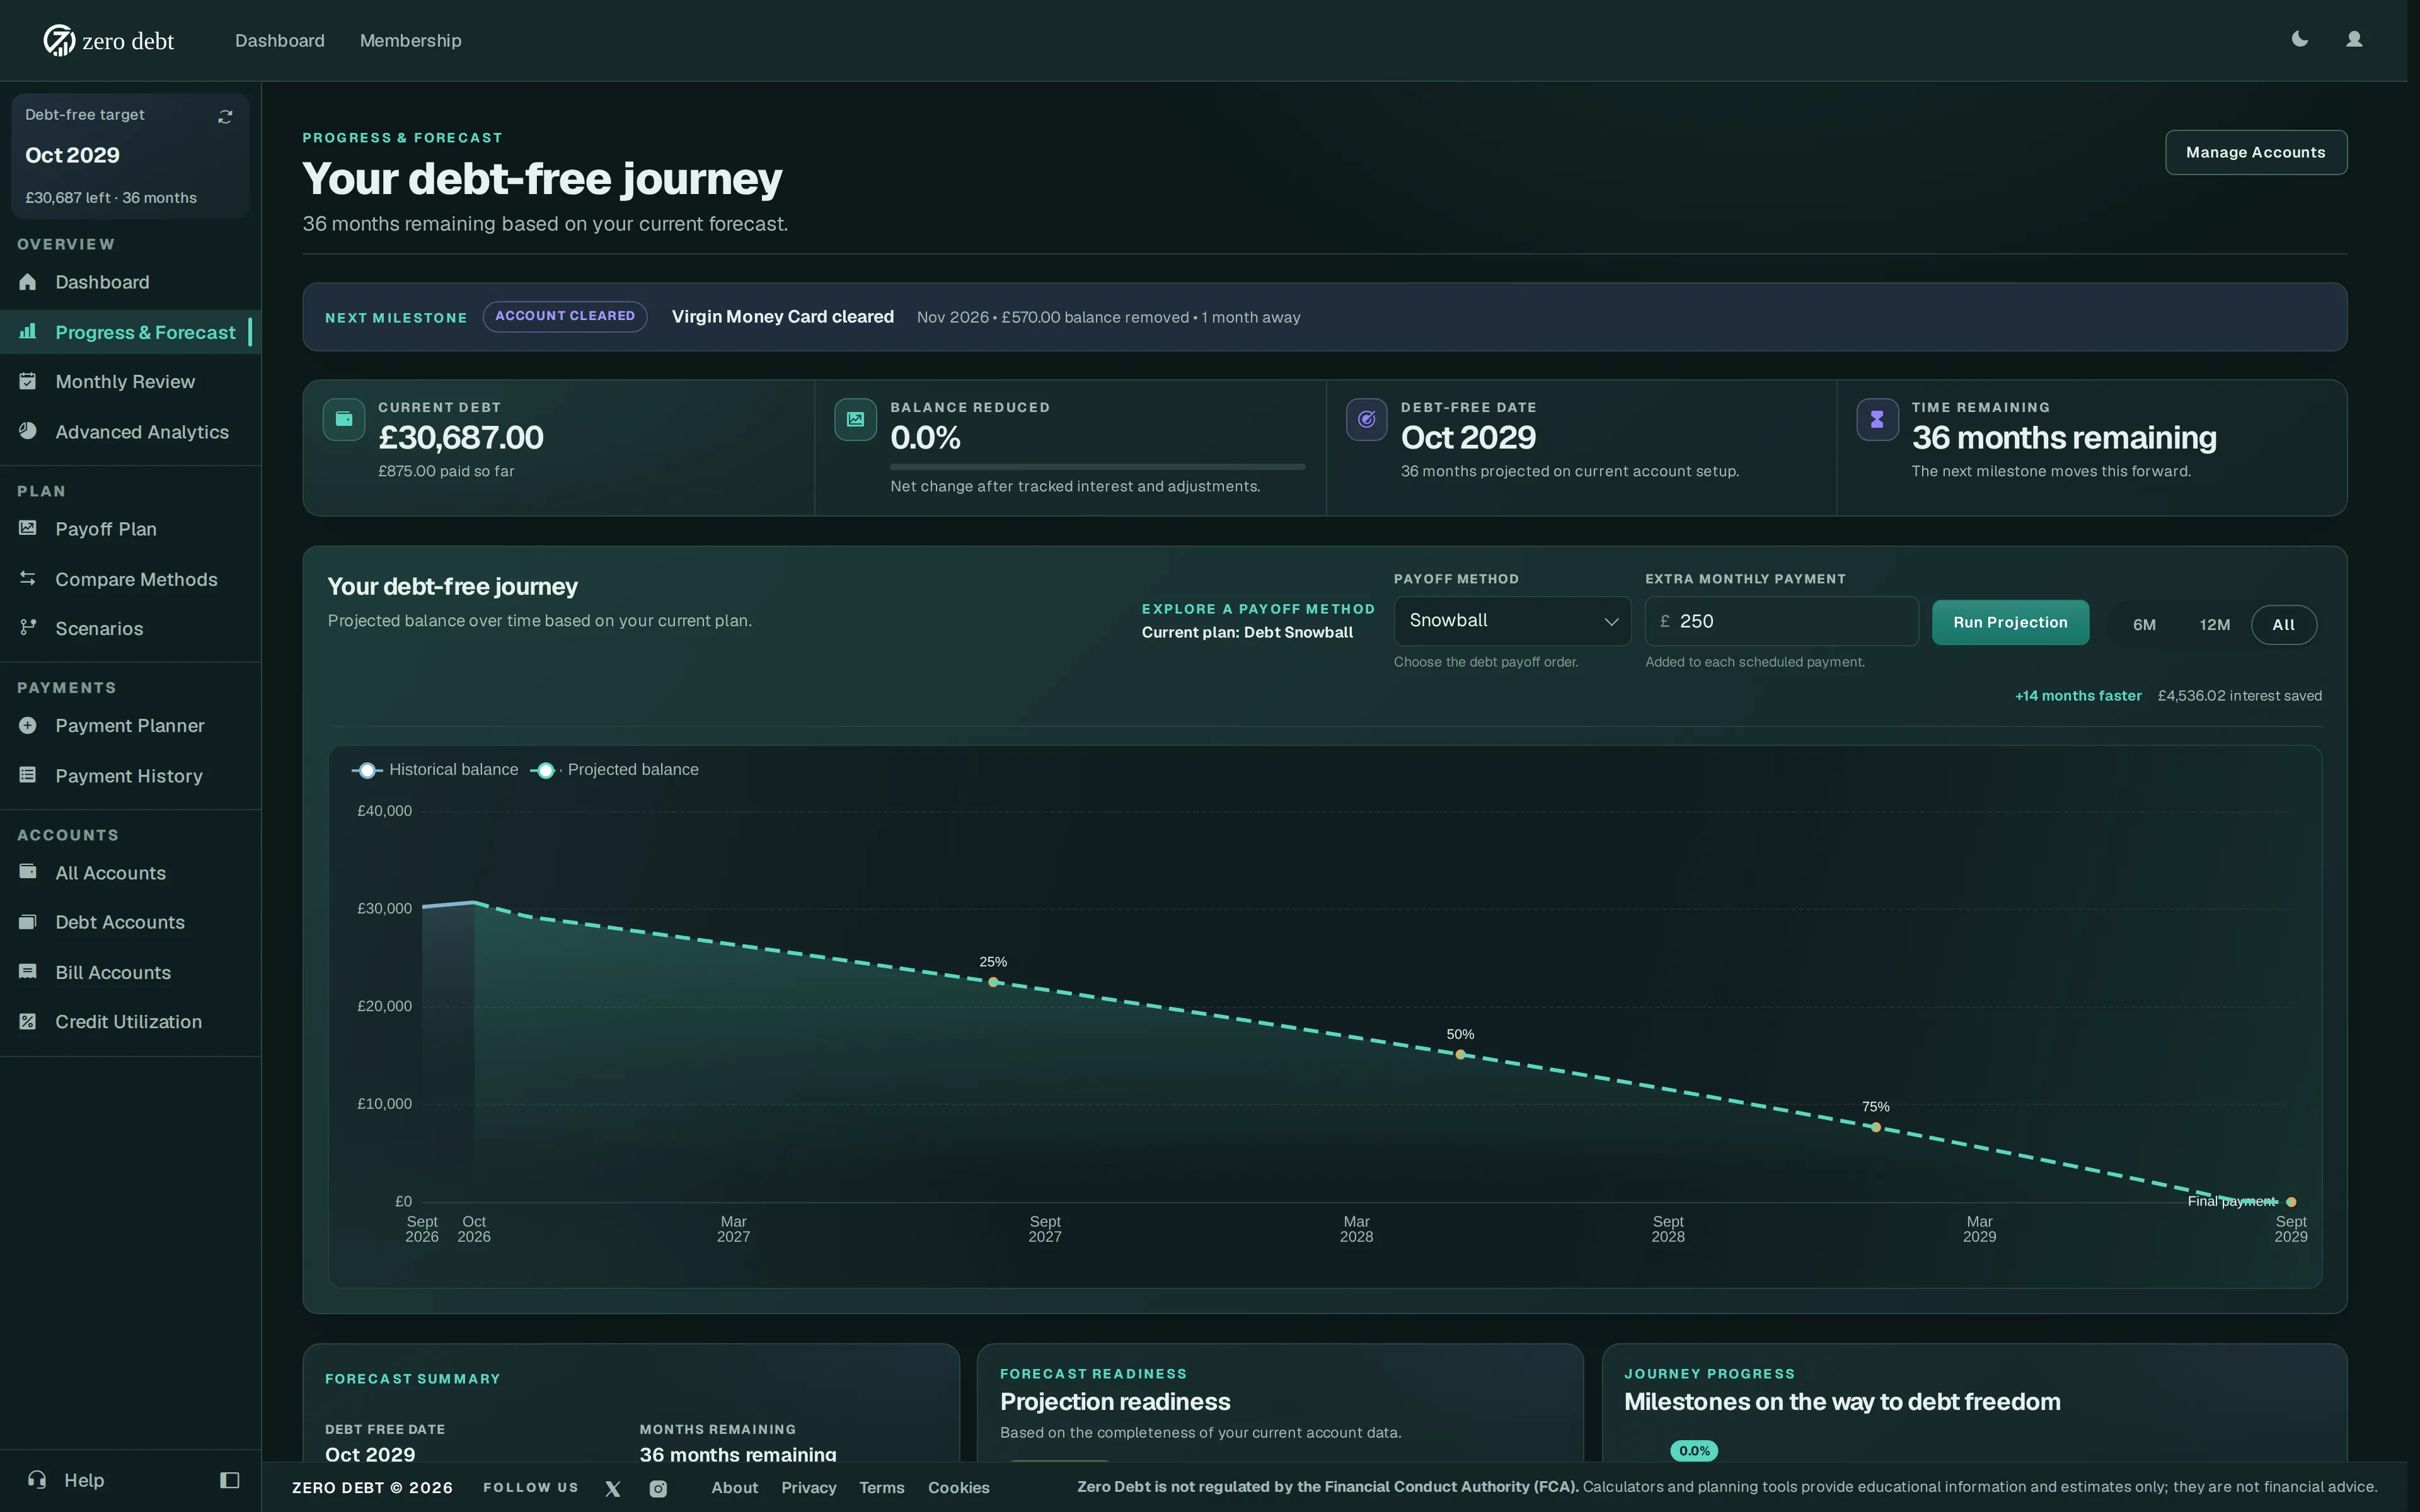
Task: View Payment History
Action: click(x=130, y=776)
